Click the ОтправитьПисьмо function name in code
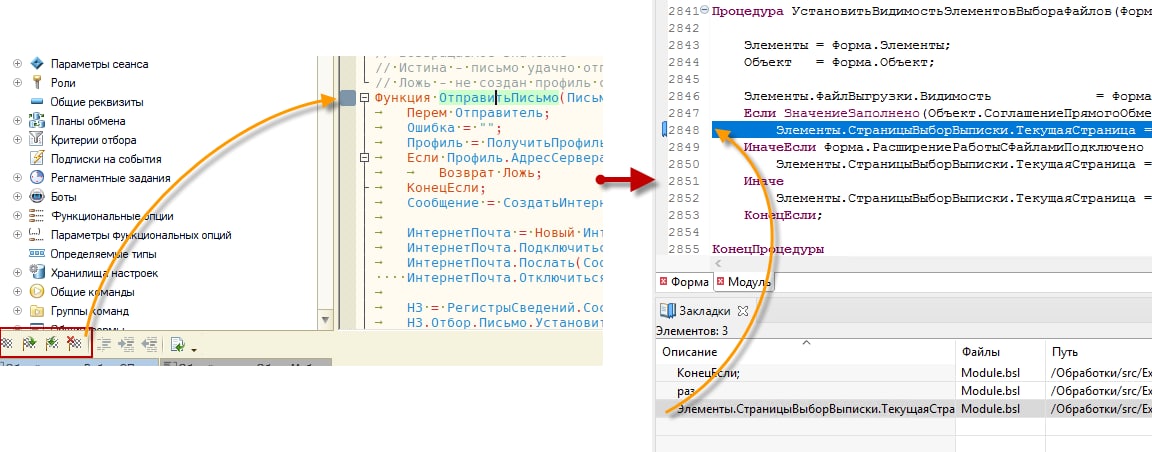Screen dimensions: 1152x452 point(498,98)
